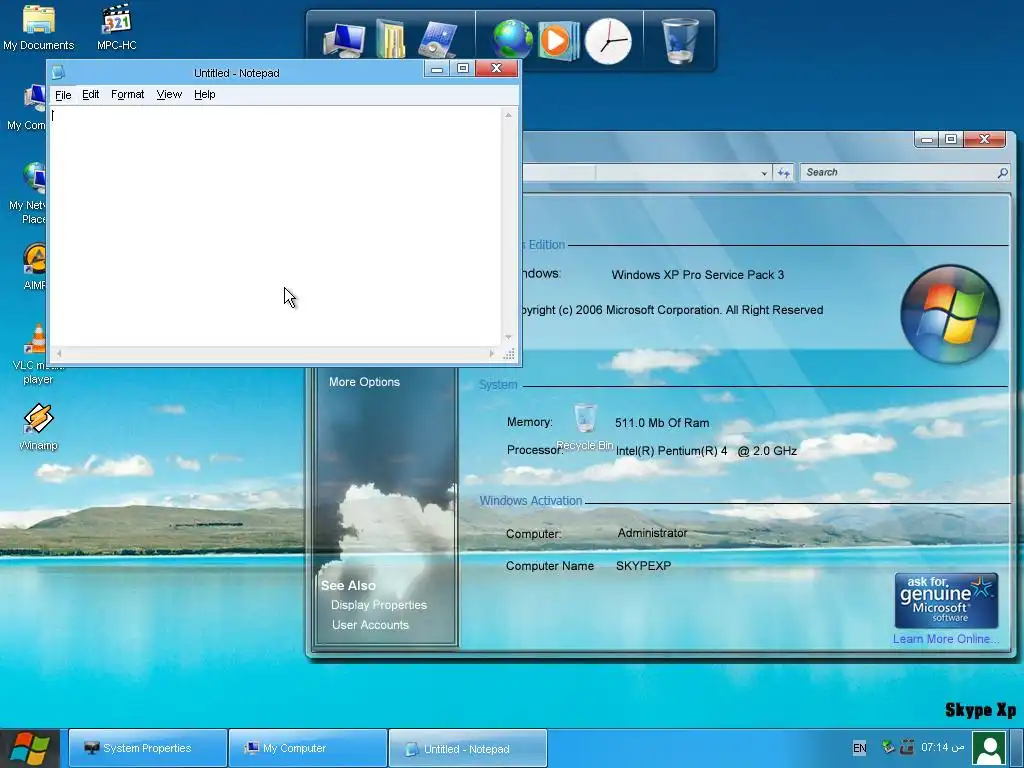Click the genuine Microsoft software badge
1024x768 pixels.
tap(946, 600)
